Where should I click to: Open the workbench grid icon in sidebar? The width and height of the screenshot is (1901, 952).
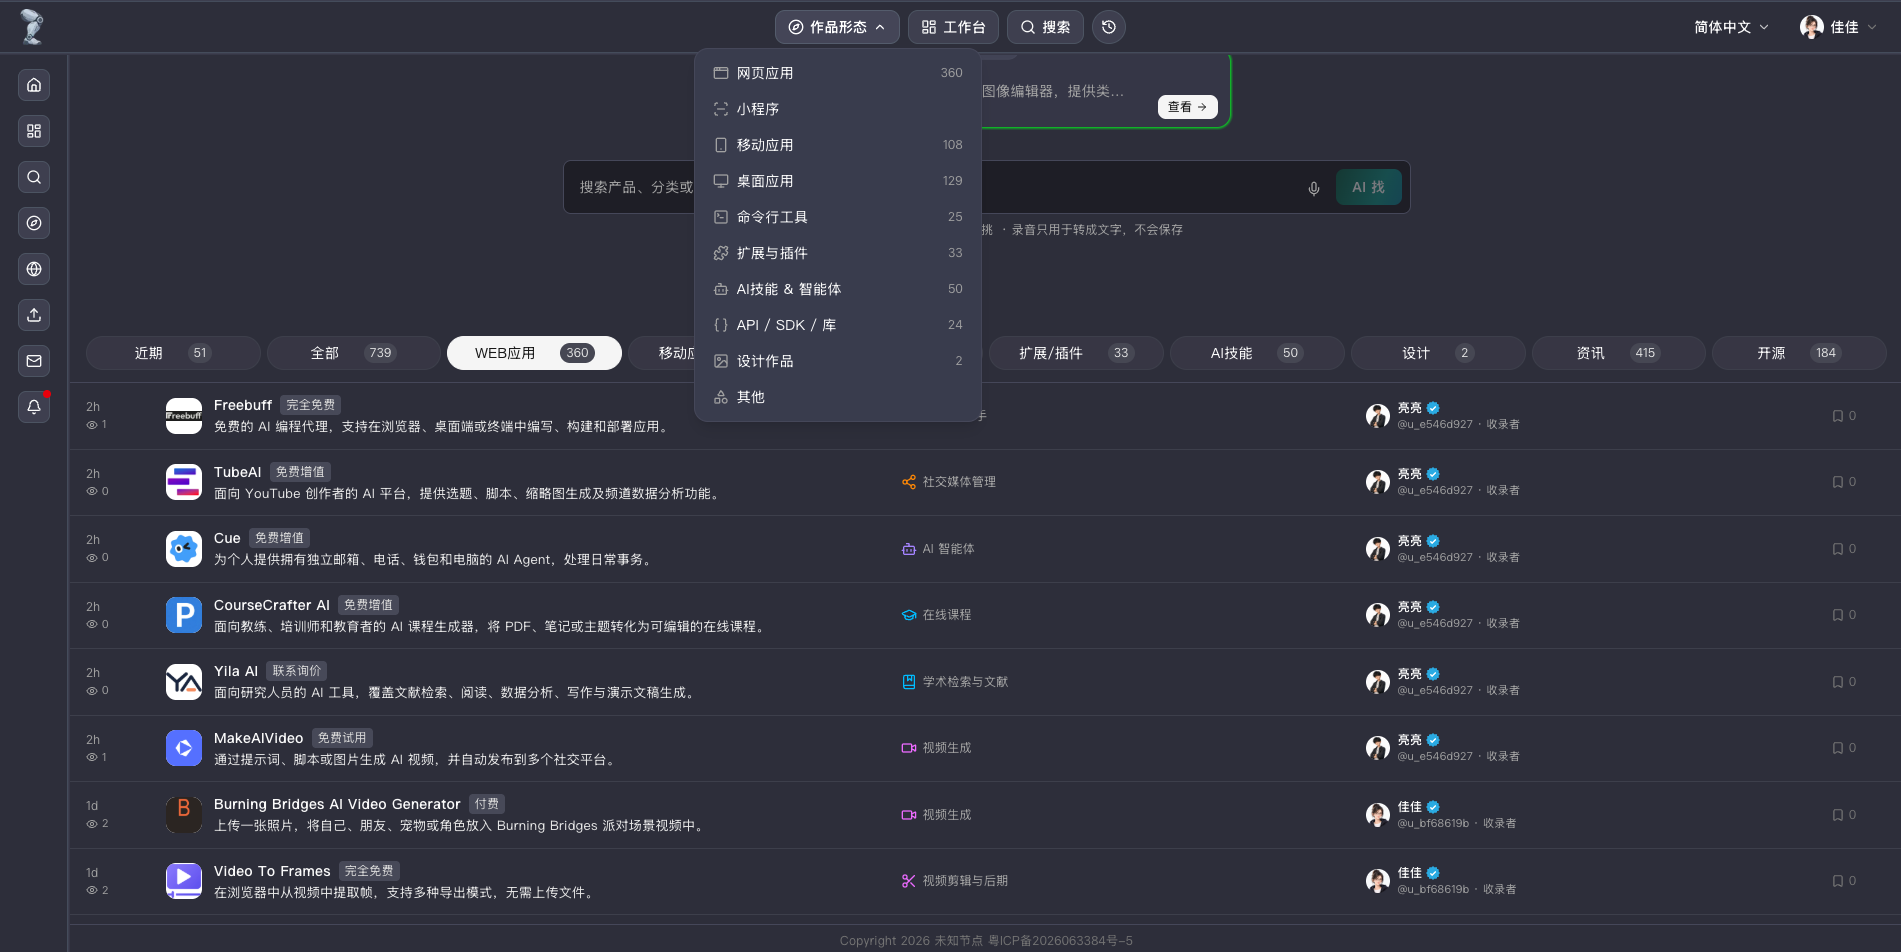[x=34, y=131]
